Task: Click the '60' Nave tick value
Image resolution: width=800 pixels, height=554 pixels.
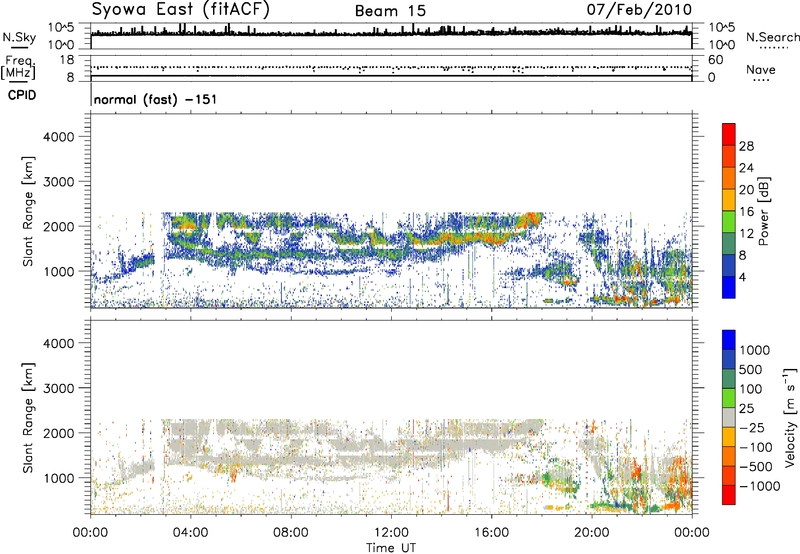Action: [x=715, y=60]
